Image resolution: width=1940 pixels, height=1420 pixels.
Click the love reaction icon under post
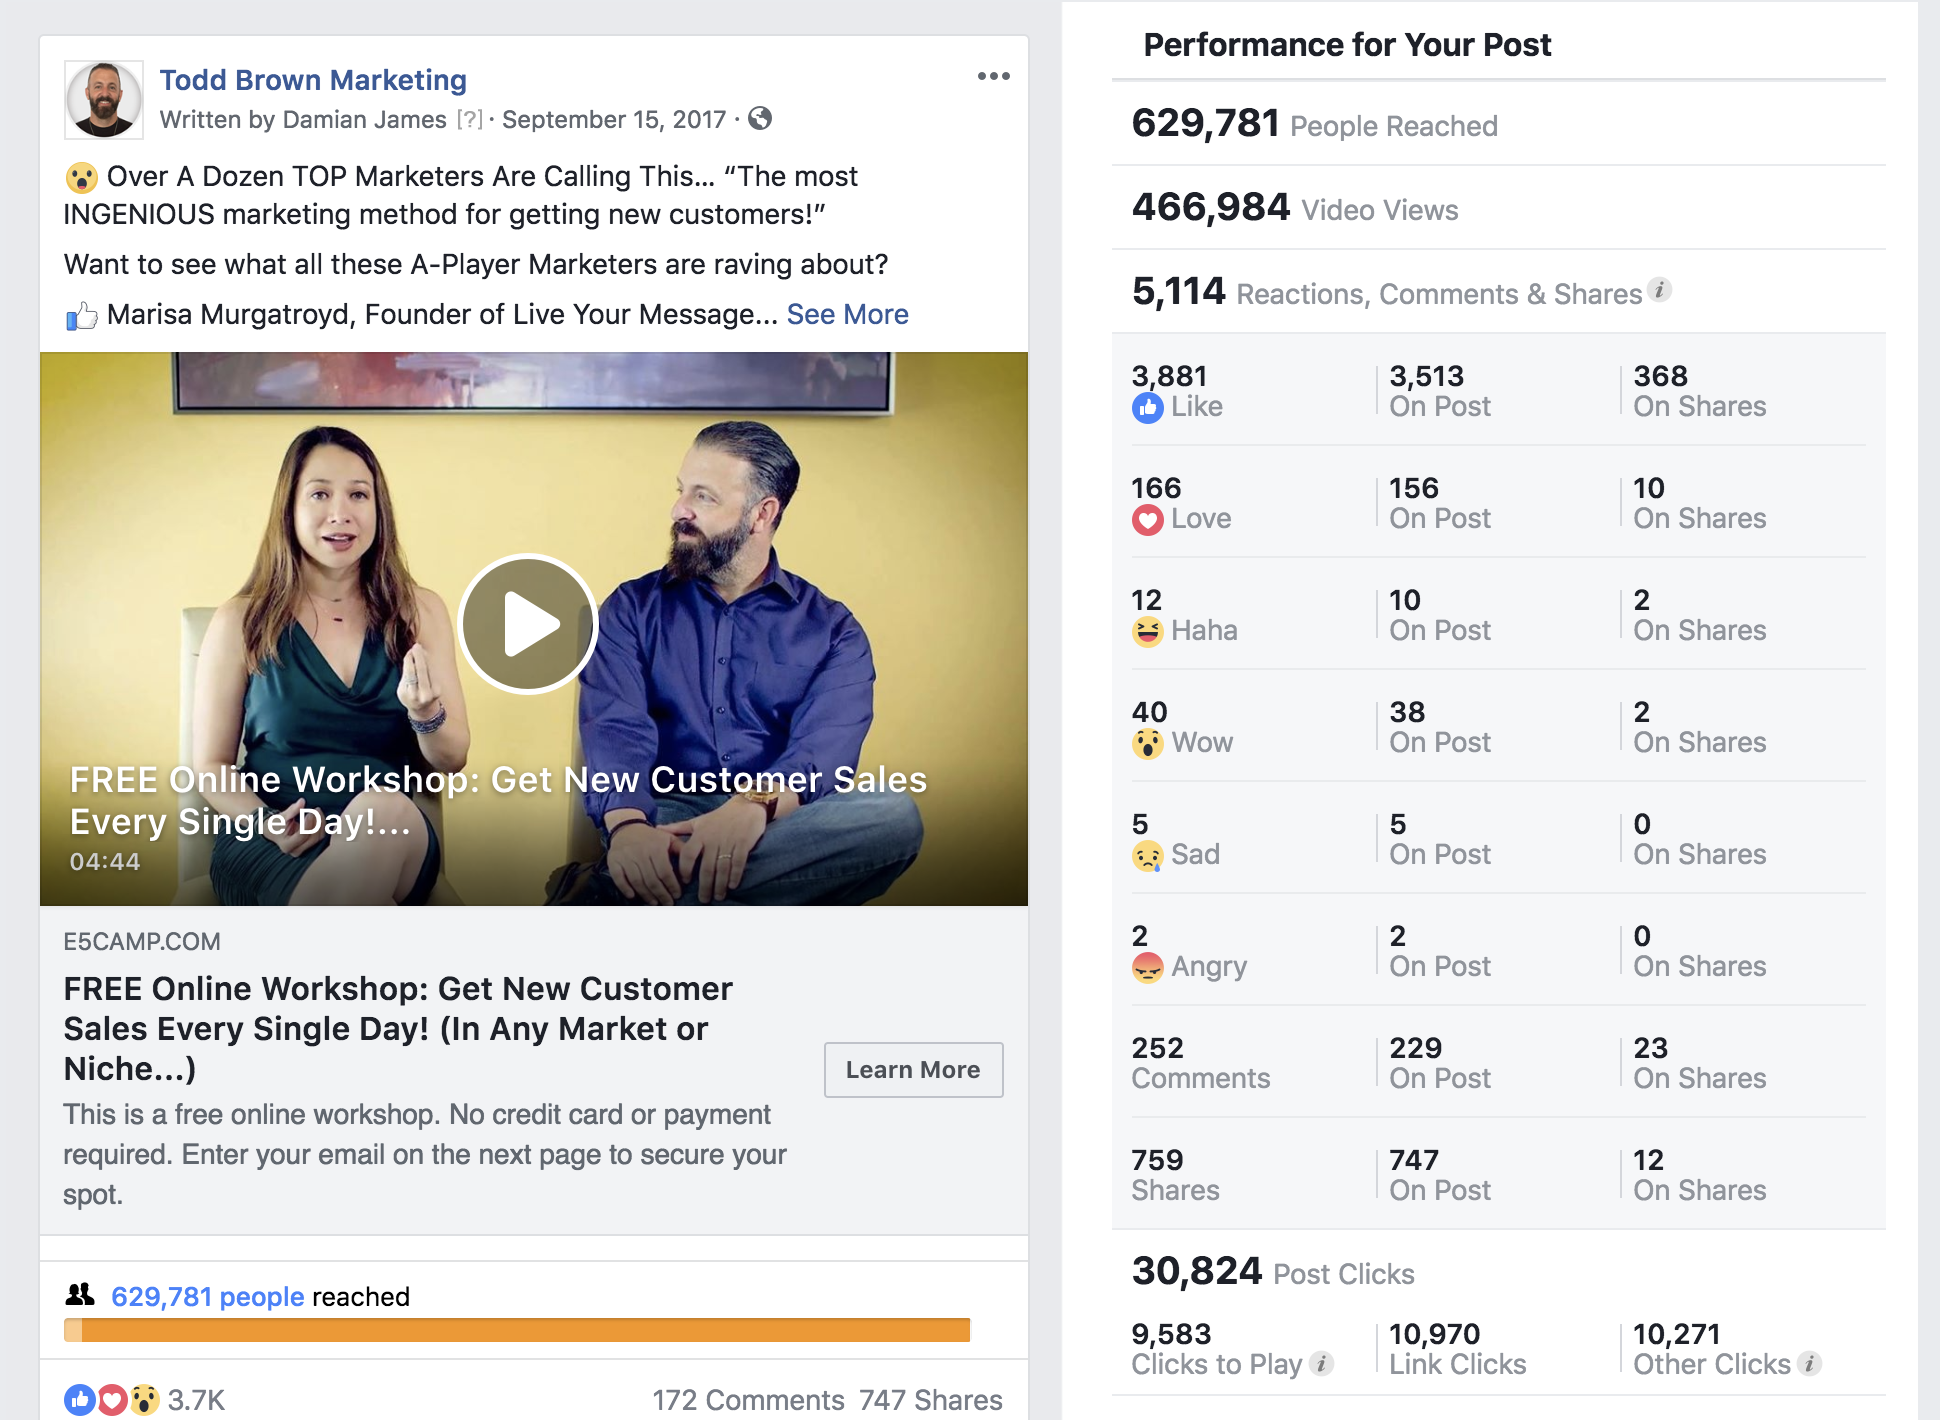[x=112, y=1399]
